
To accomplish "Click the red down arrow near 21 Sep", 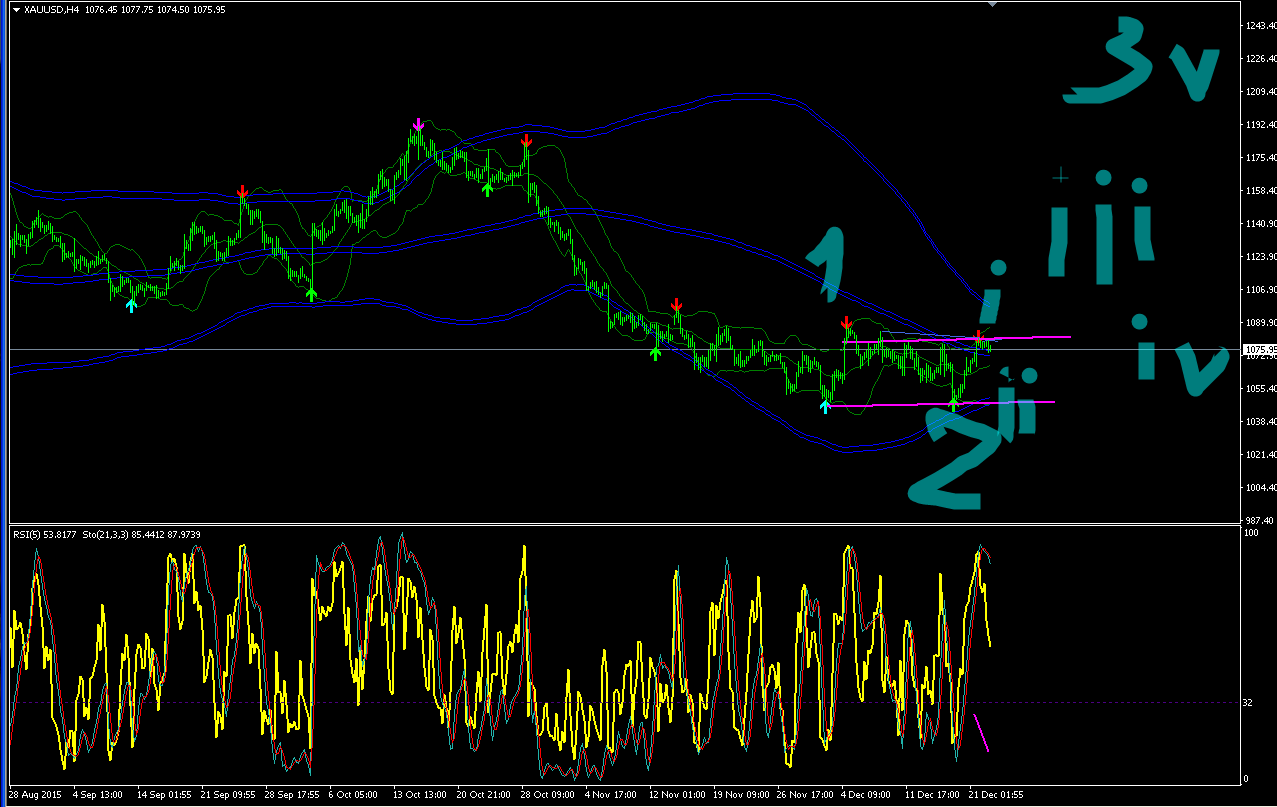I will [242, 191].
